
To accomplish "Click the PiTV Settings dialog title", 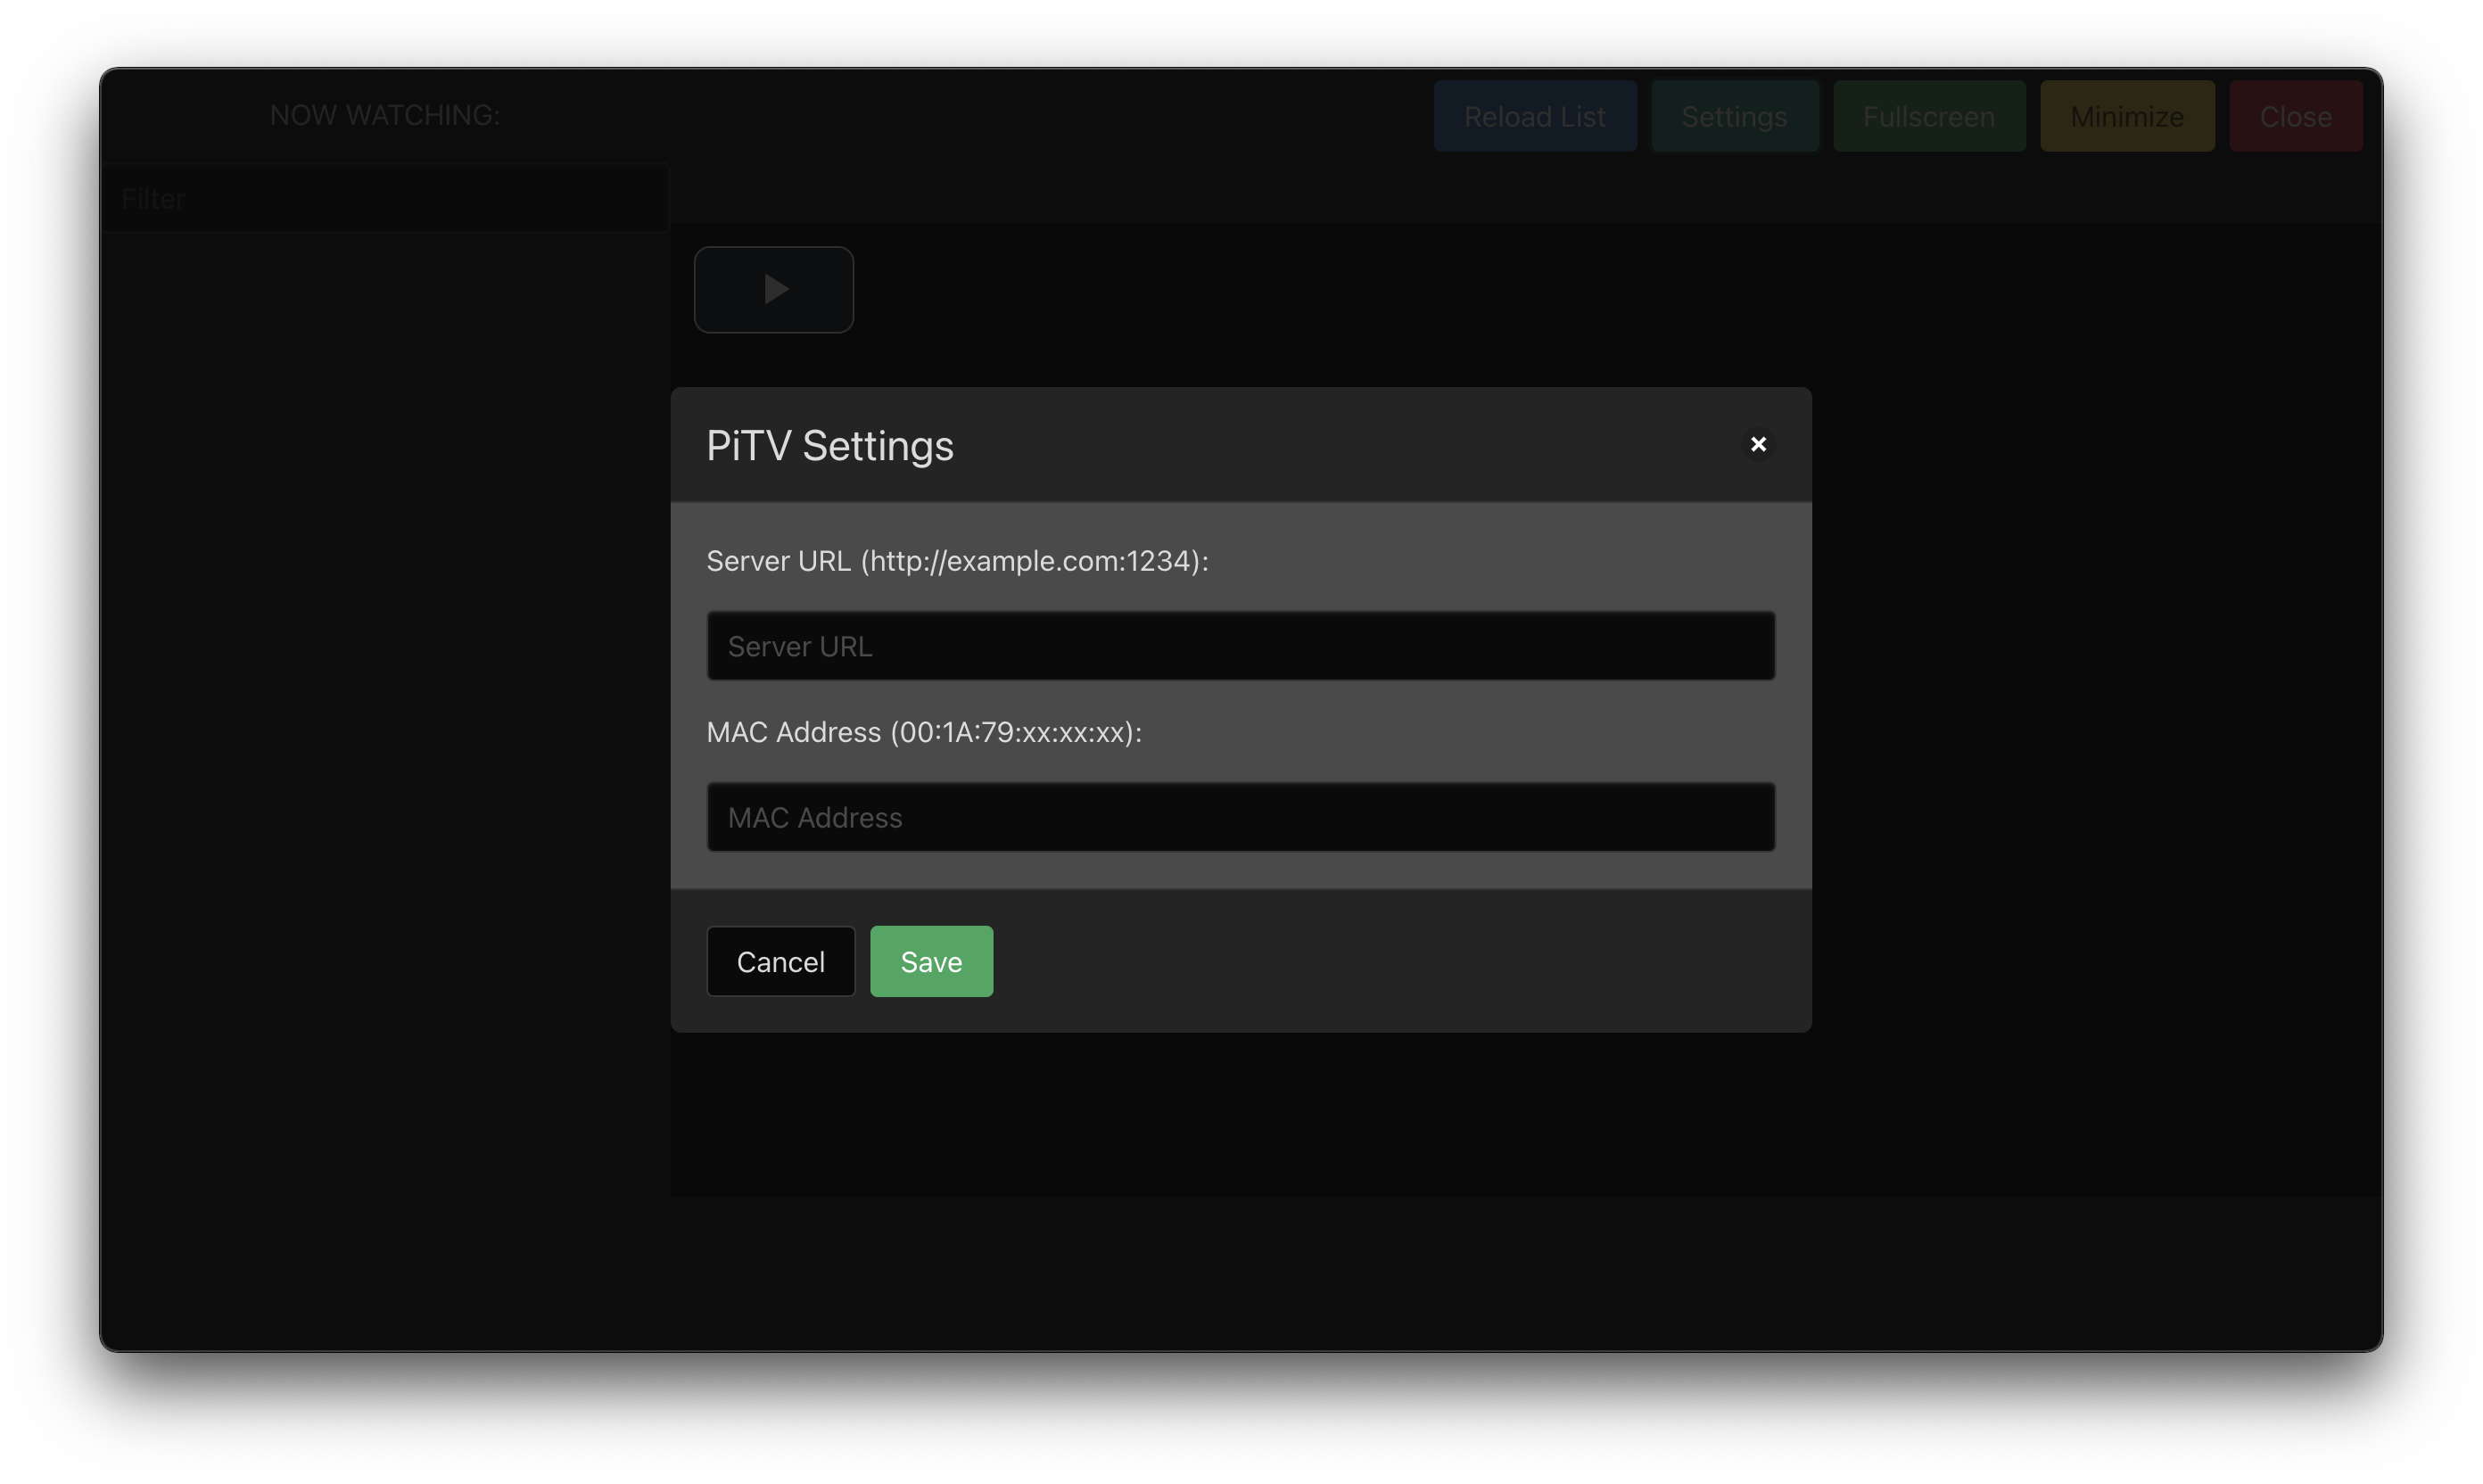I will (829, 445).
